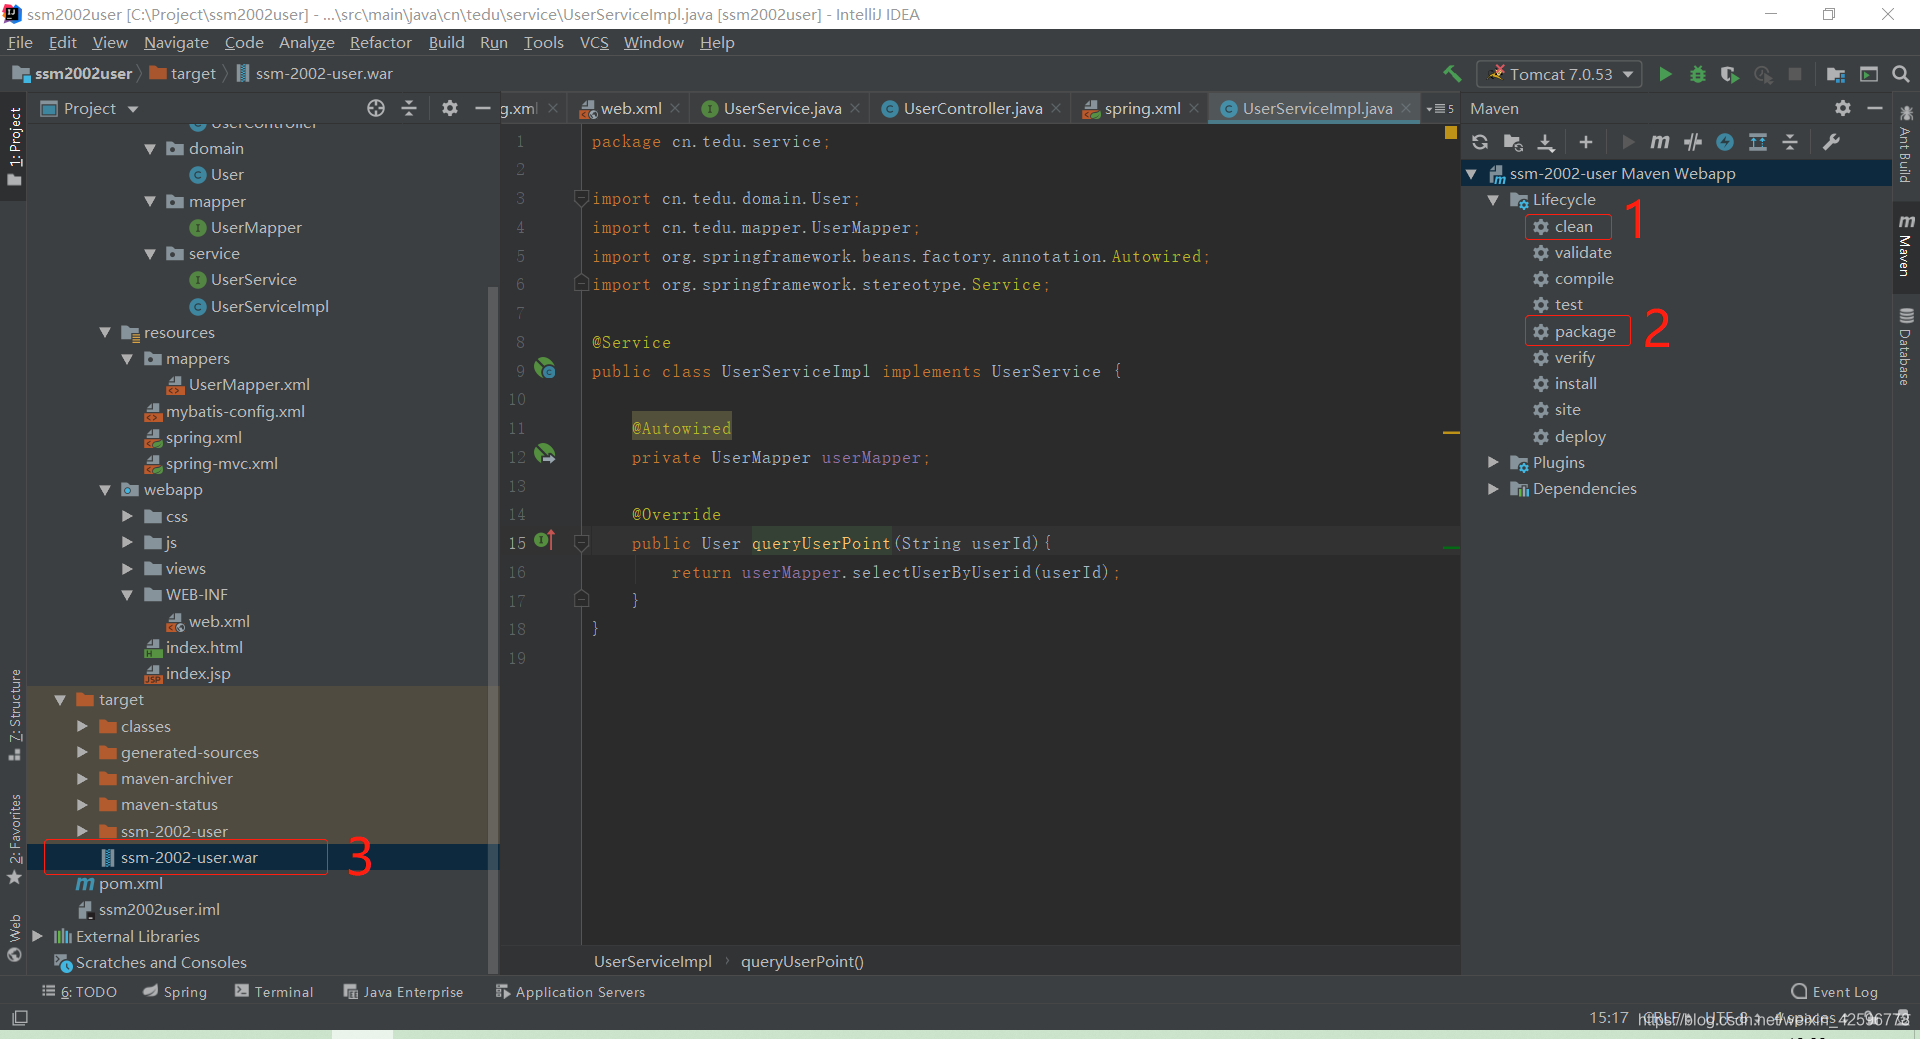Click the override gutter icon beside queryUserPoint

coord(545,541)
